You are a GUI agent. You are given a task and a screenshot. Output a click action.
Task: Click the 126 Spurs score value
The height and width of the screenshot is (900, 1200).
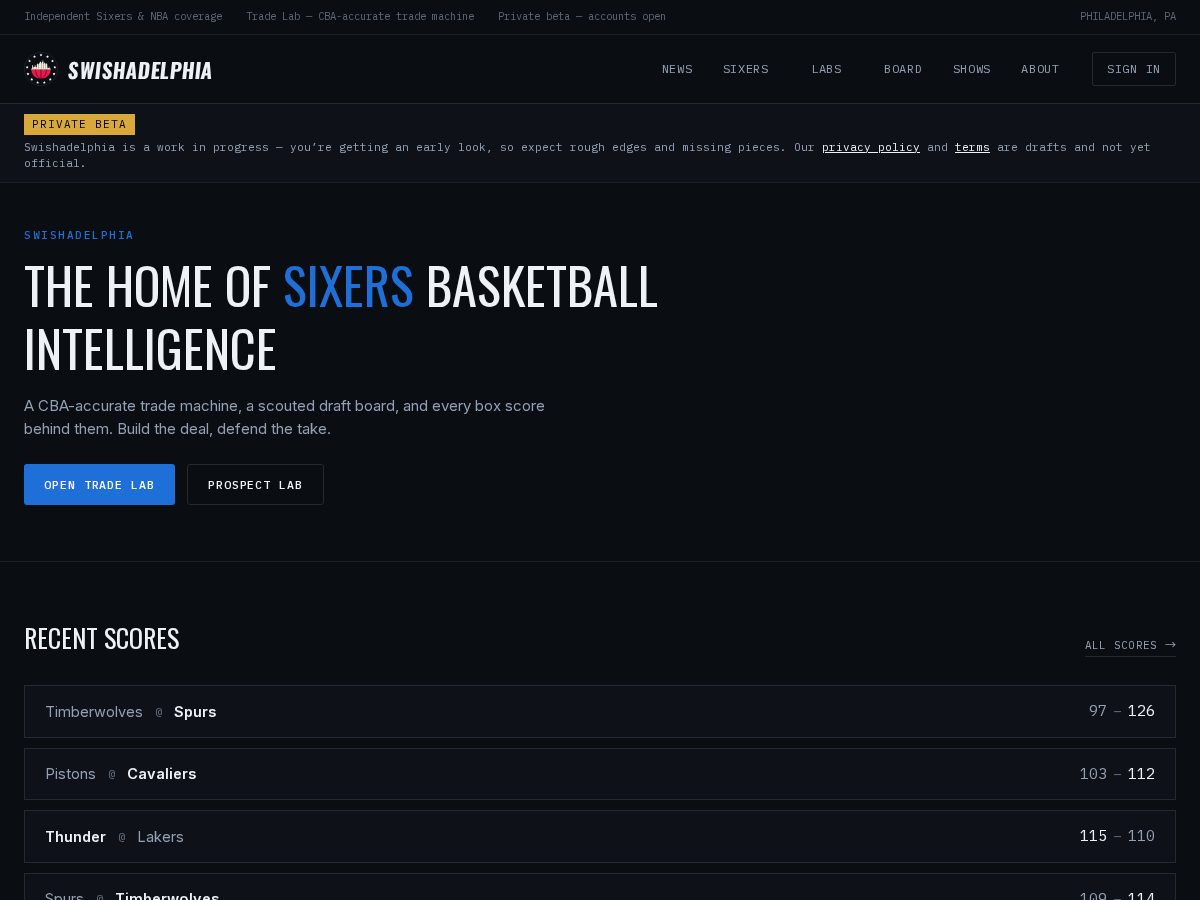1141,711
